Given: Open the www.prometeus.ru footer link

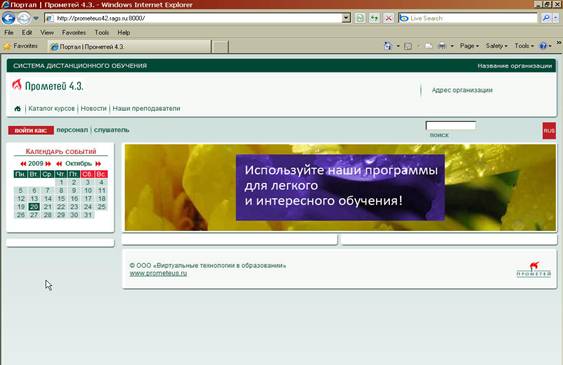Looking at the screenshot, I should pyautogui.click(x=158, y=273).
